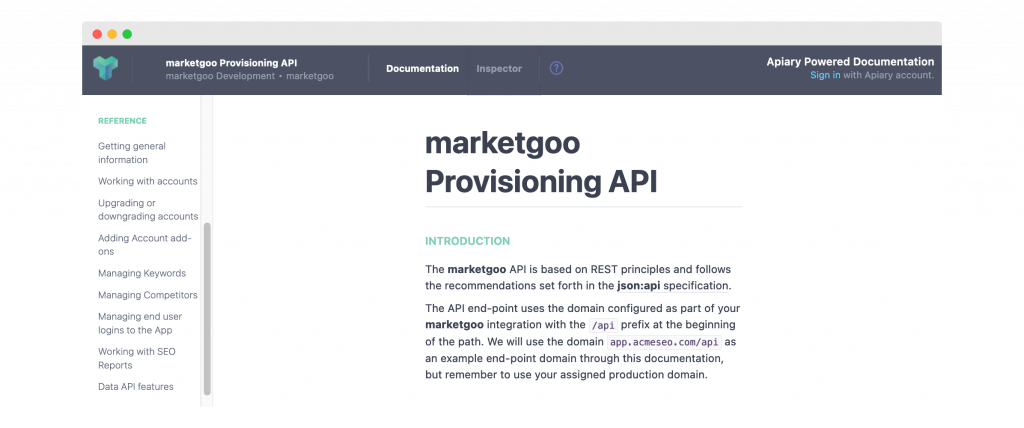Image resolution: width=1024 pixels, height=428 pixels.
Task: Switch to the Documentation tab
Action: pyautogui.click(x=423, y=69)
